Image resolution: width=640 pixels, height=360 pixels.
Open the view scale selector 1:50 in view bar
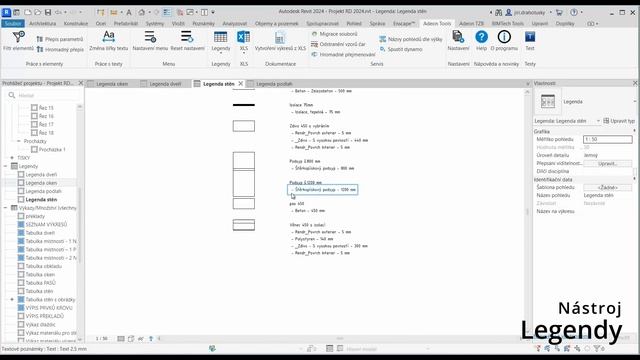[x=101, y=338]
